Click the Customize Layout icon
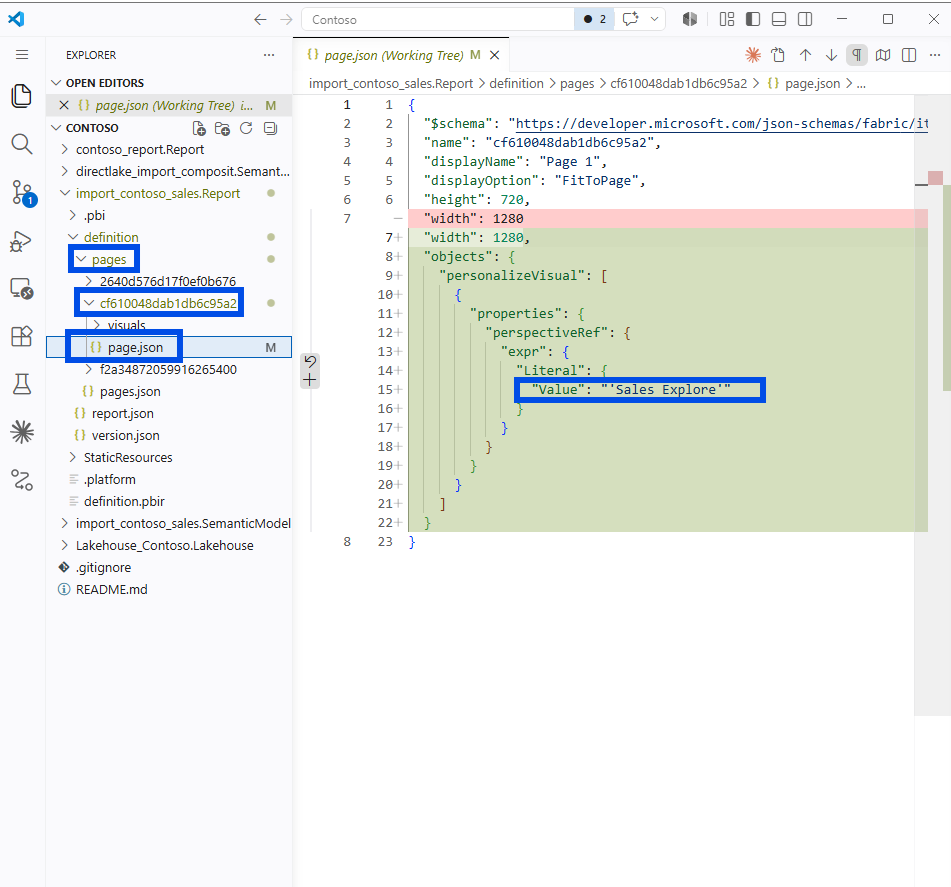 coord(727,19)
